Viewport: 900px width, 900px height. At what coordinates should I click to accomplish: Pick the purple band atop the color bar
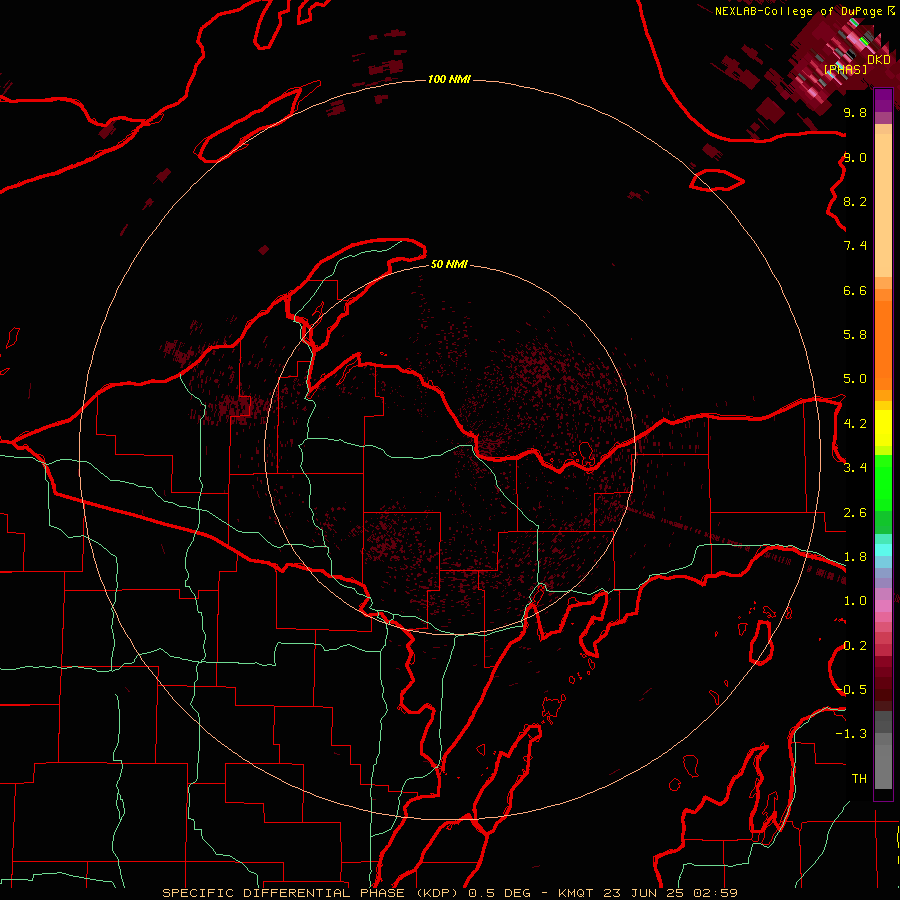883,101
